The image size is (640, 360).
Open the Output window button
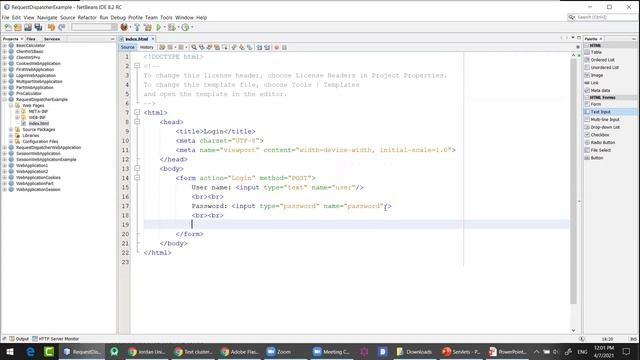[19, 339]
